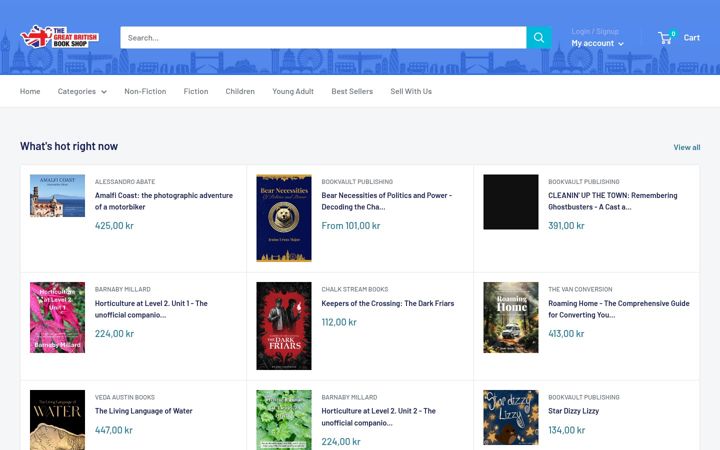Open CLEANIN' UP THE TOWN title link
The image size is (720, 450).
coord(613,201)
